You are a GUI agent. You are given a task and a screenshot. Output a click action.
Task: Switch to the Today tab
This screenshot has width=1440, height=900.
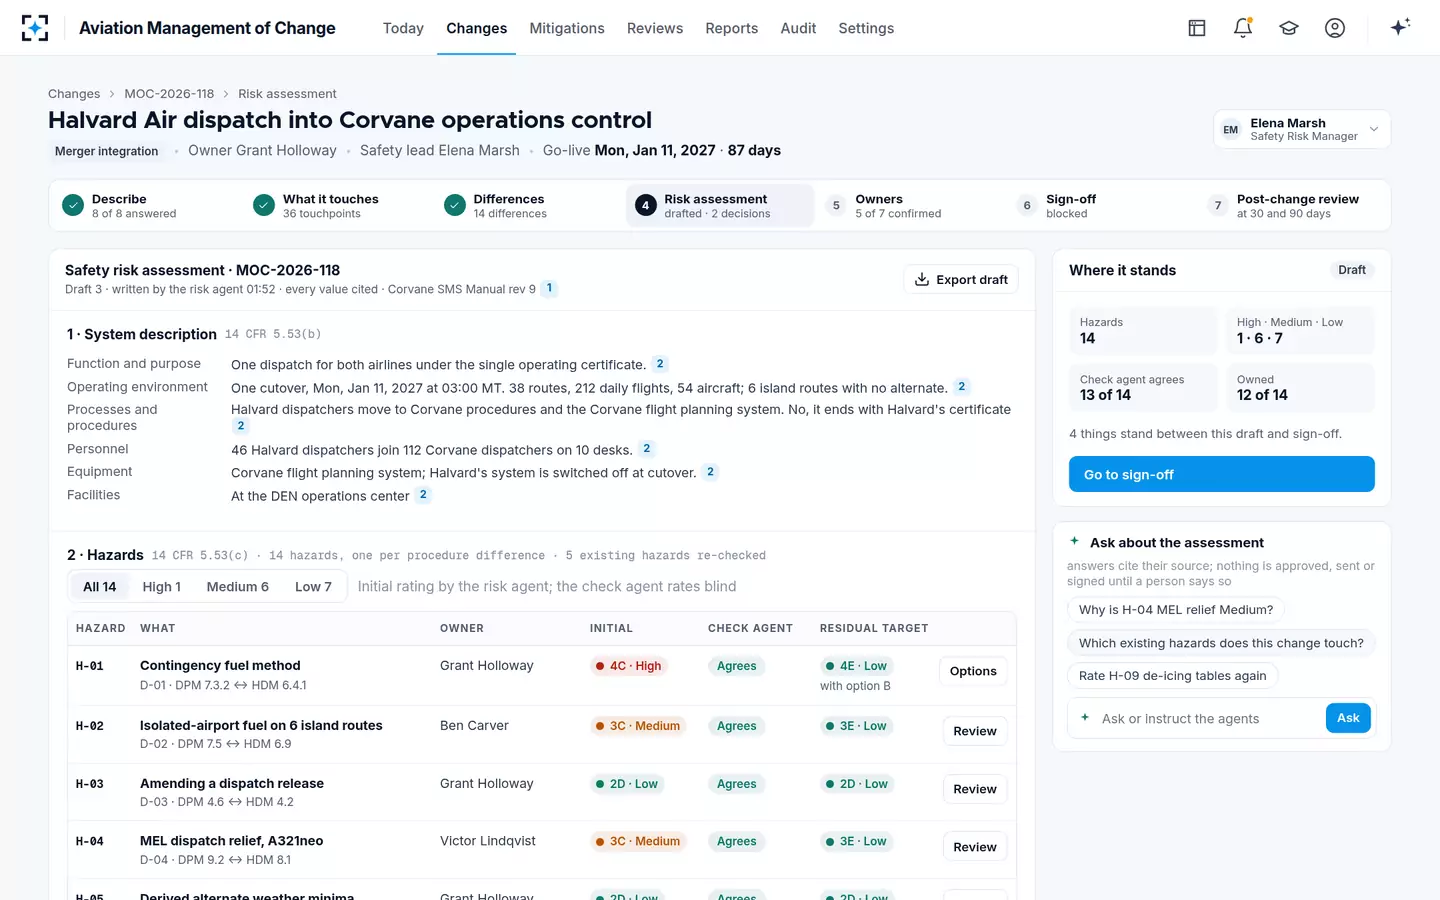click(x=403, y=28)
